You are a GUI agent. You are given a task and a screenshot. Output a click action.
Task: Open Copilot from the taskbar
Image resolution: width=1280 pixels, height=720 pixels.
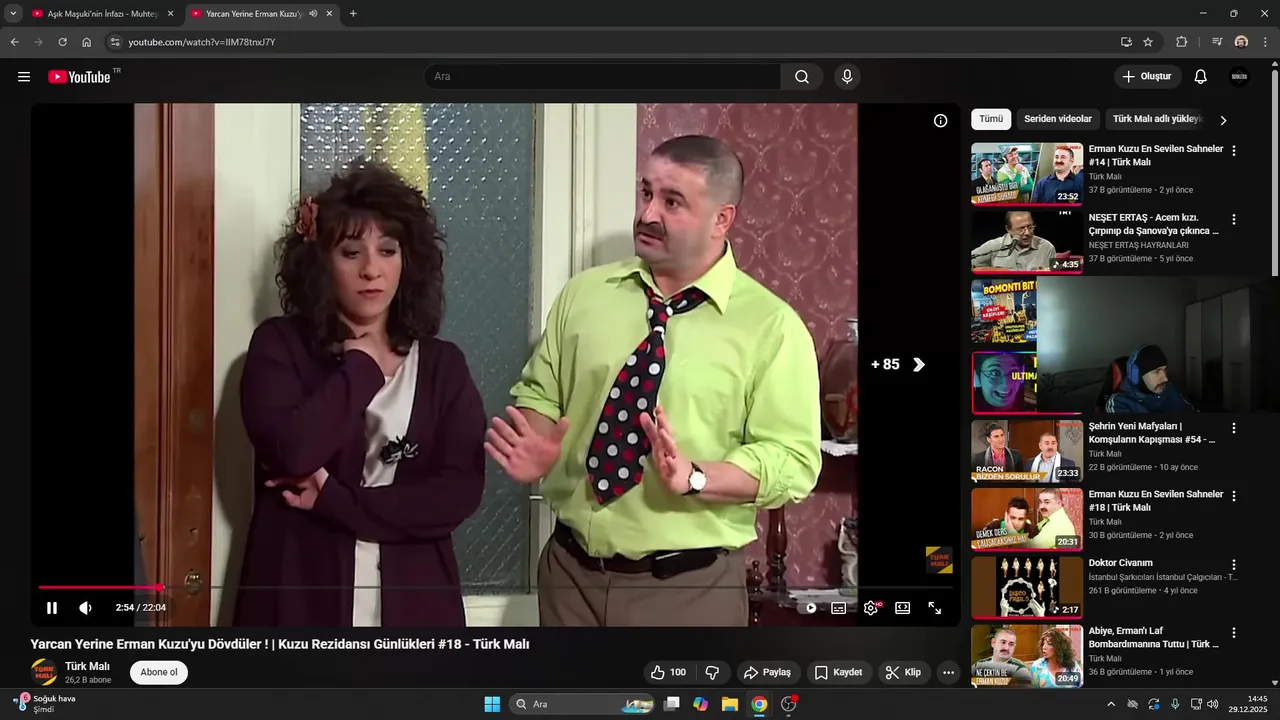701,704
